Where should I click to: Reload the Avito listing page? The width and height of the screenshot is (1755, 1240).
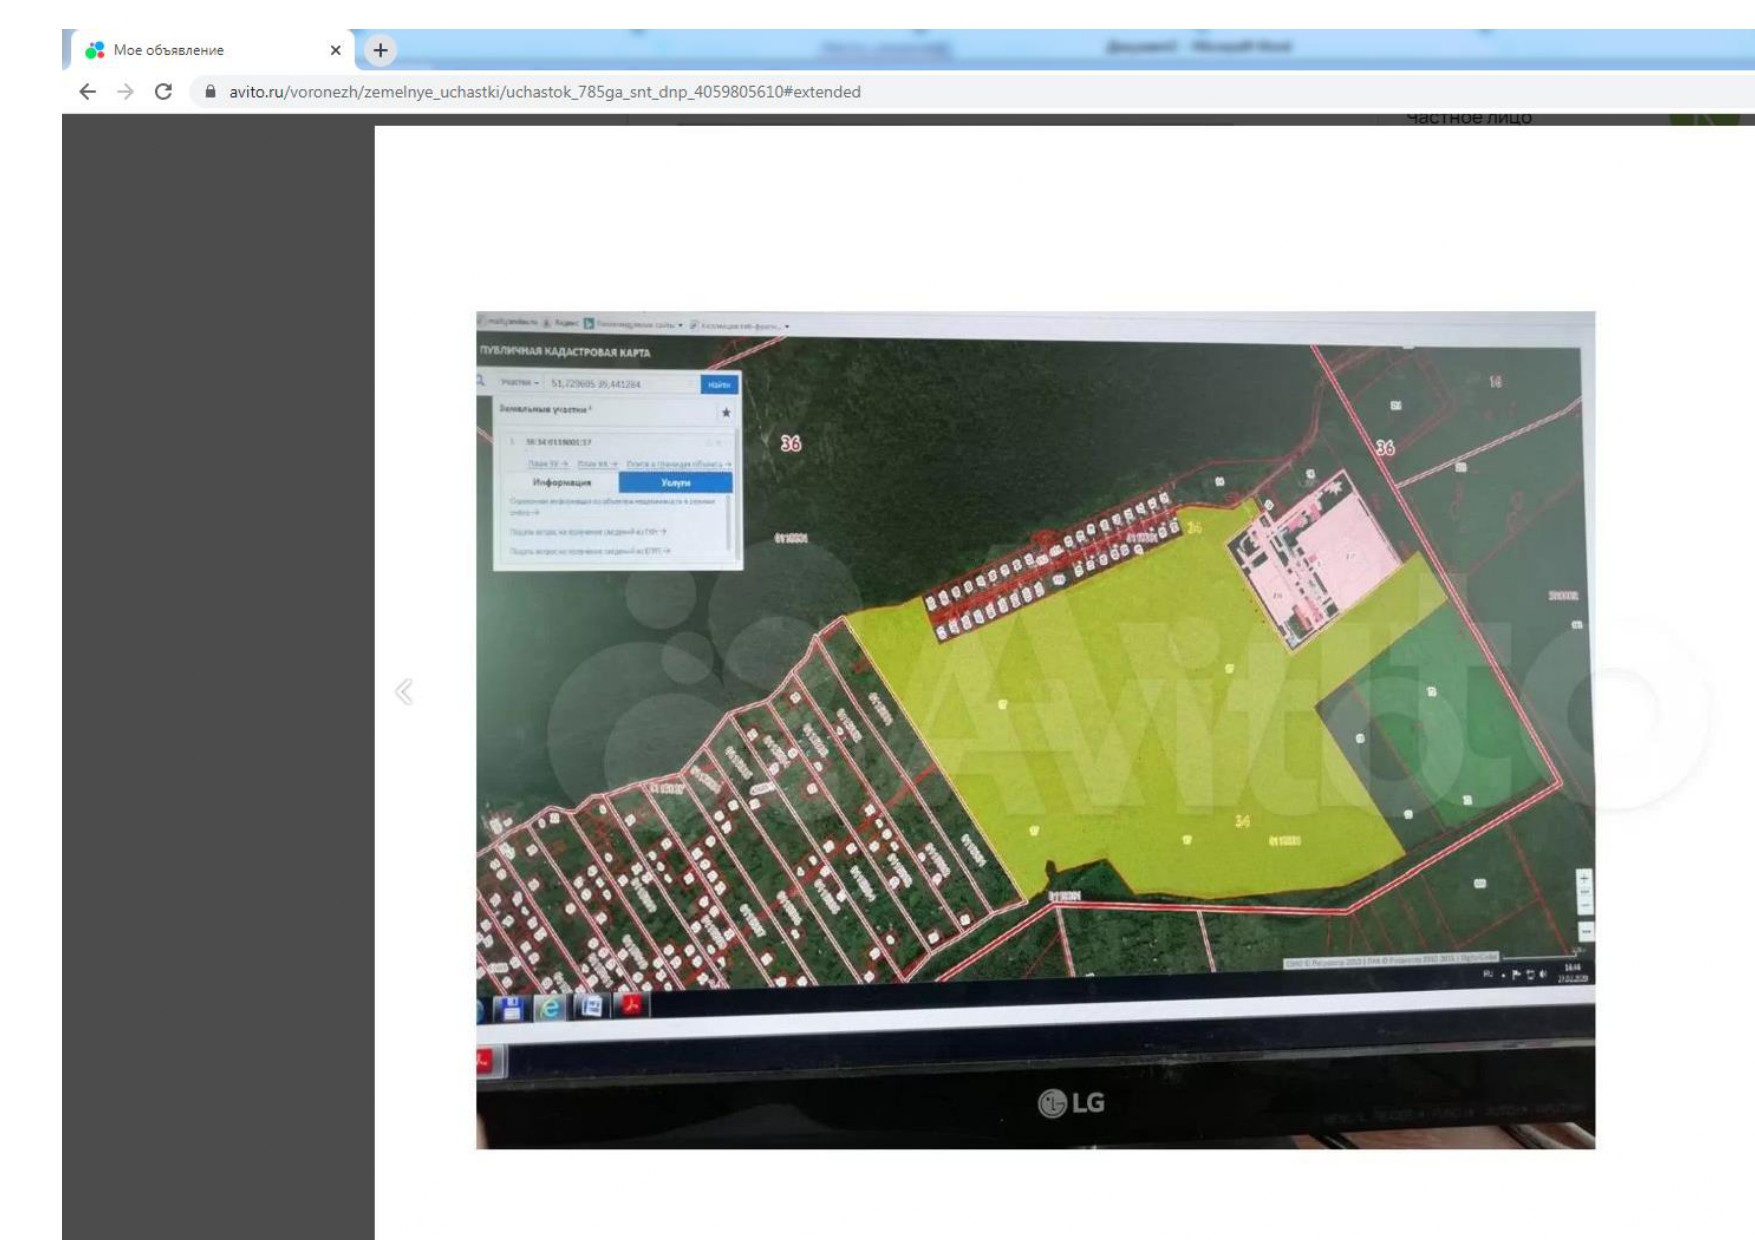point(163,92)
